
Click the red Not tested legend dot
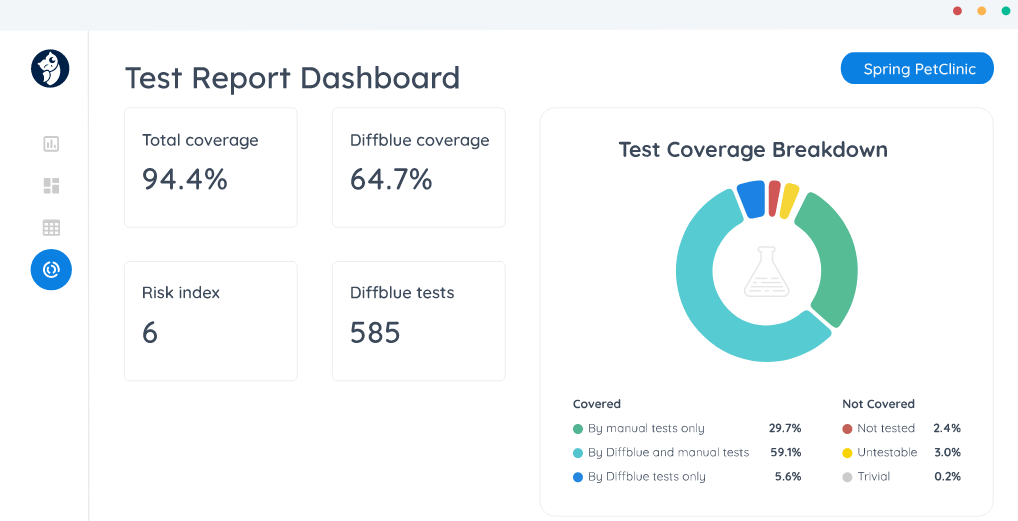tap(847, 429)
